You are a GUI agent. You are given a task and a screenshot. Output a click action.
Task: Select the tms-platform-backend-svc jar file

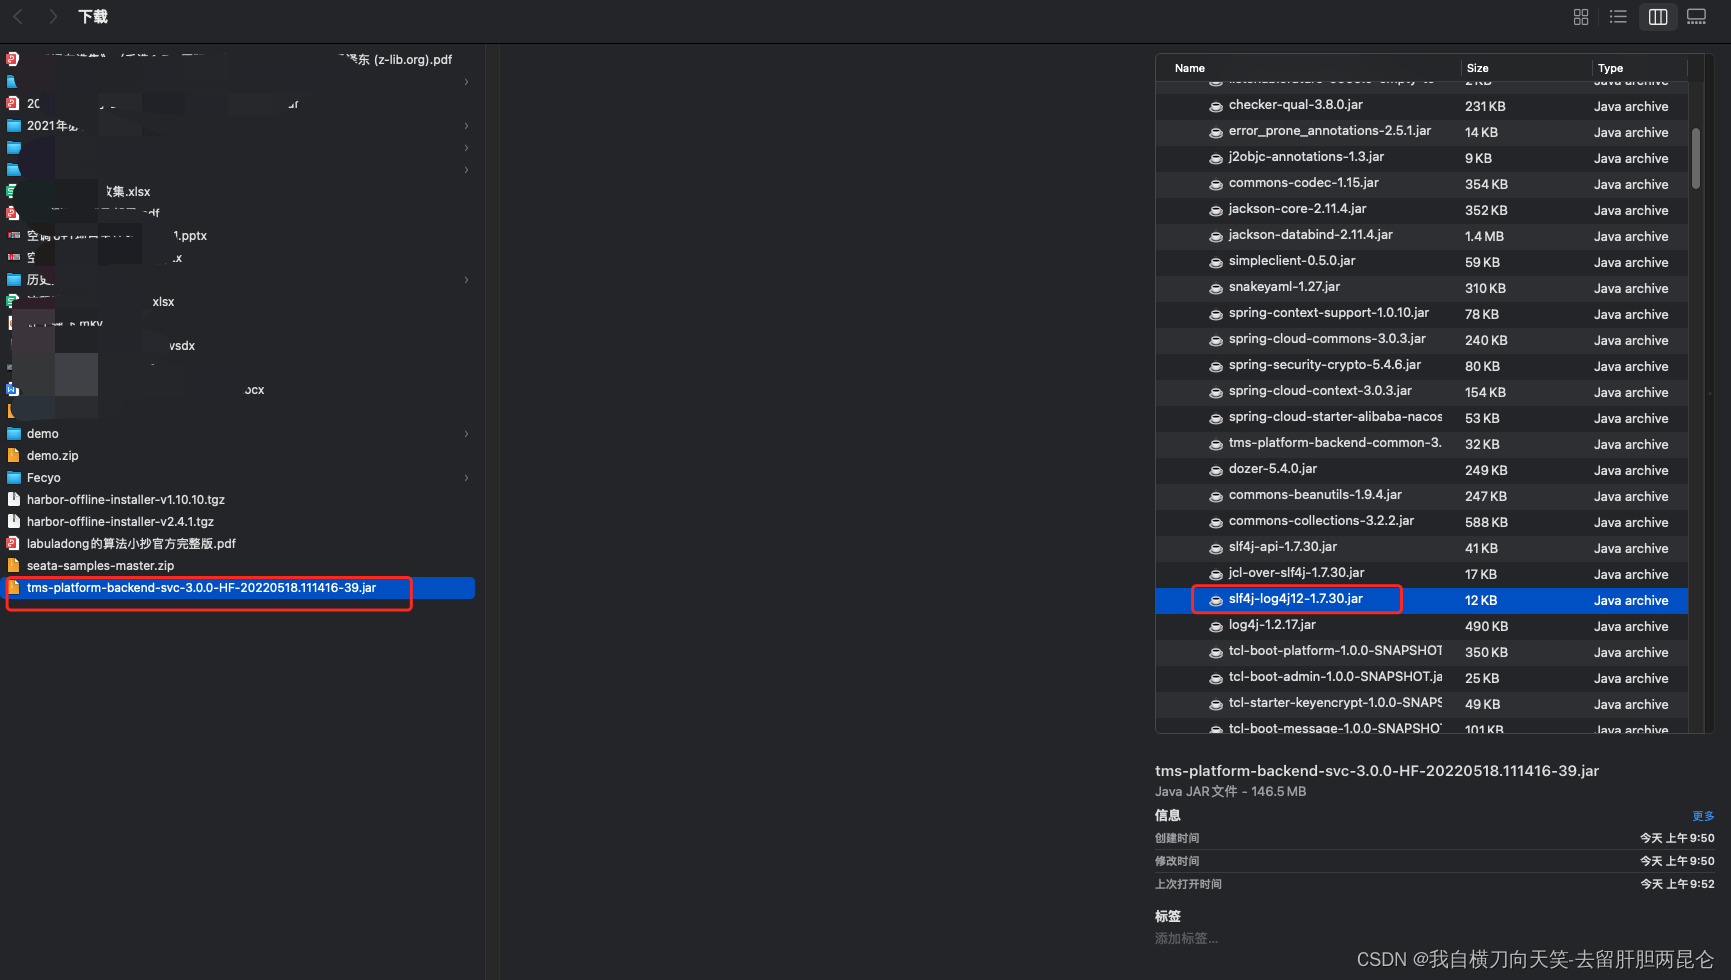(240, 588)
